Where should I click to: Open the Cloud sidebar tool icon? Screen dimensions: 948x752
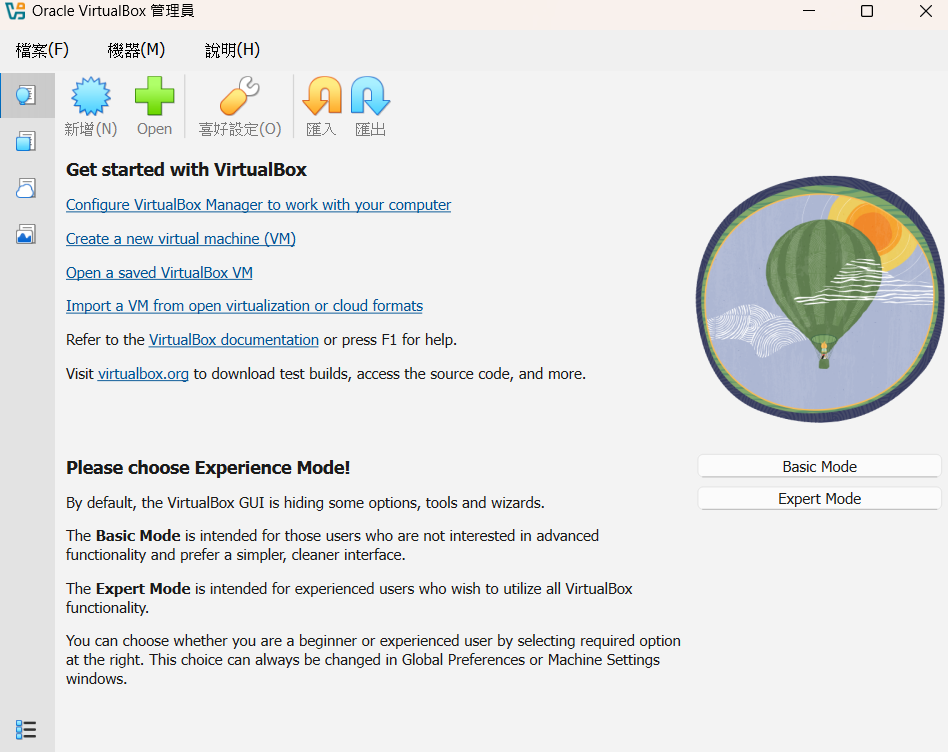[26, 188]
